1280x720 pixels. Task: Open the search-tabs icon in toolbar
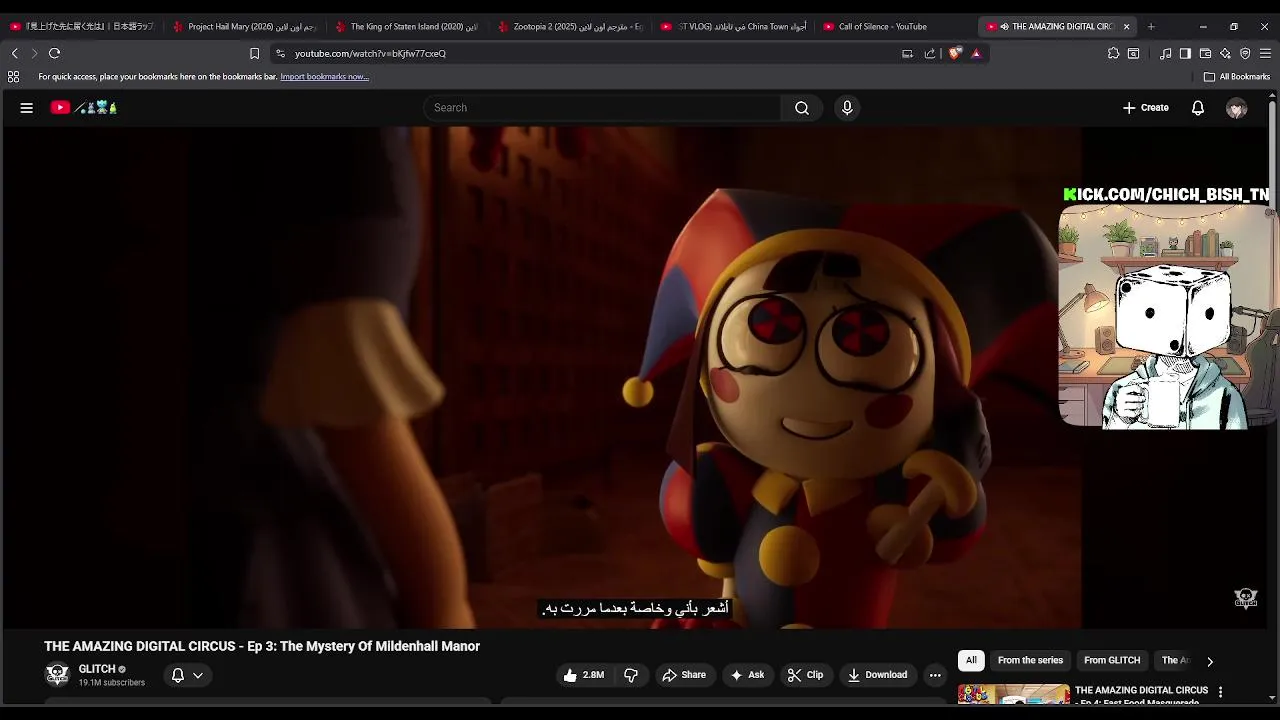(1133, 54)
